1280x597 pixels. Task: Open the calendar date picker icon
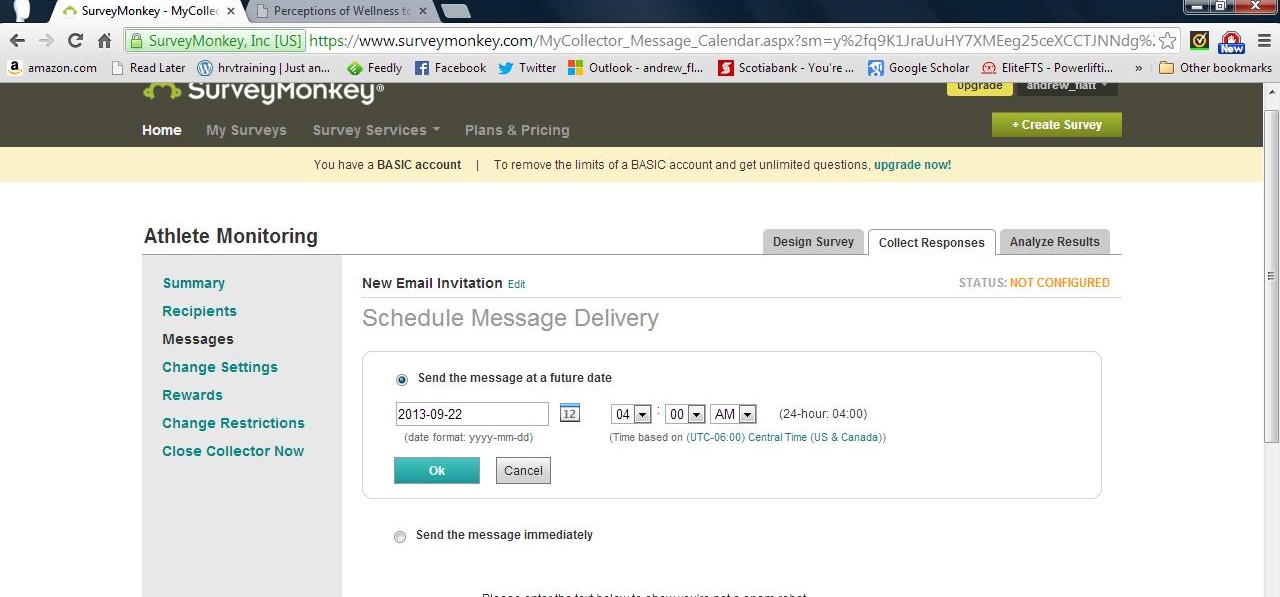(x=569, y=413)
